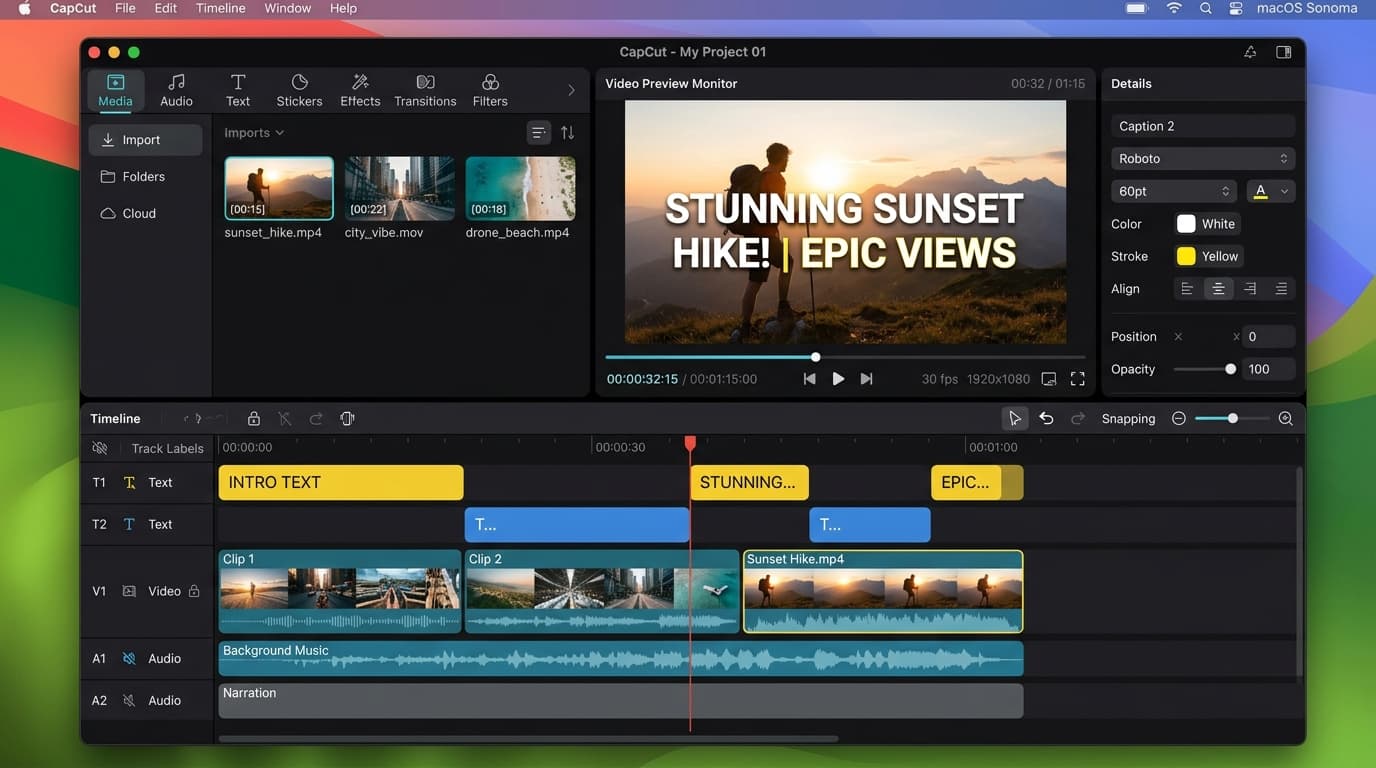The width and height of the screenshot is (1376, 768).
Task: Skip to next frame in preview
Action: pyautogui.click(x=867, y=379)
